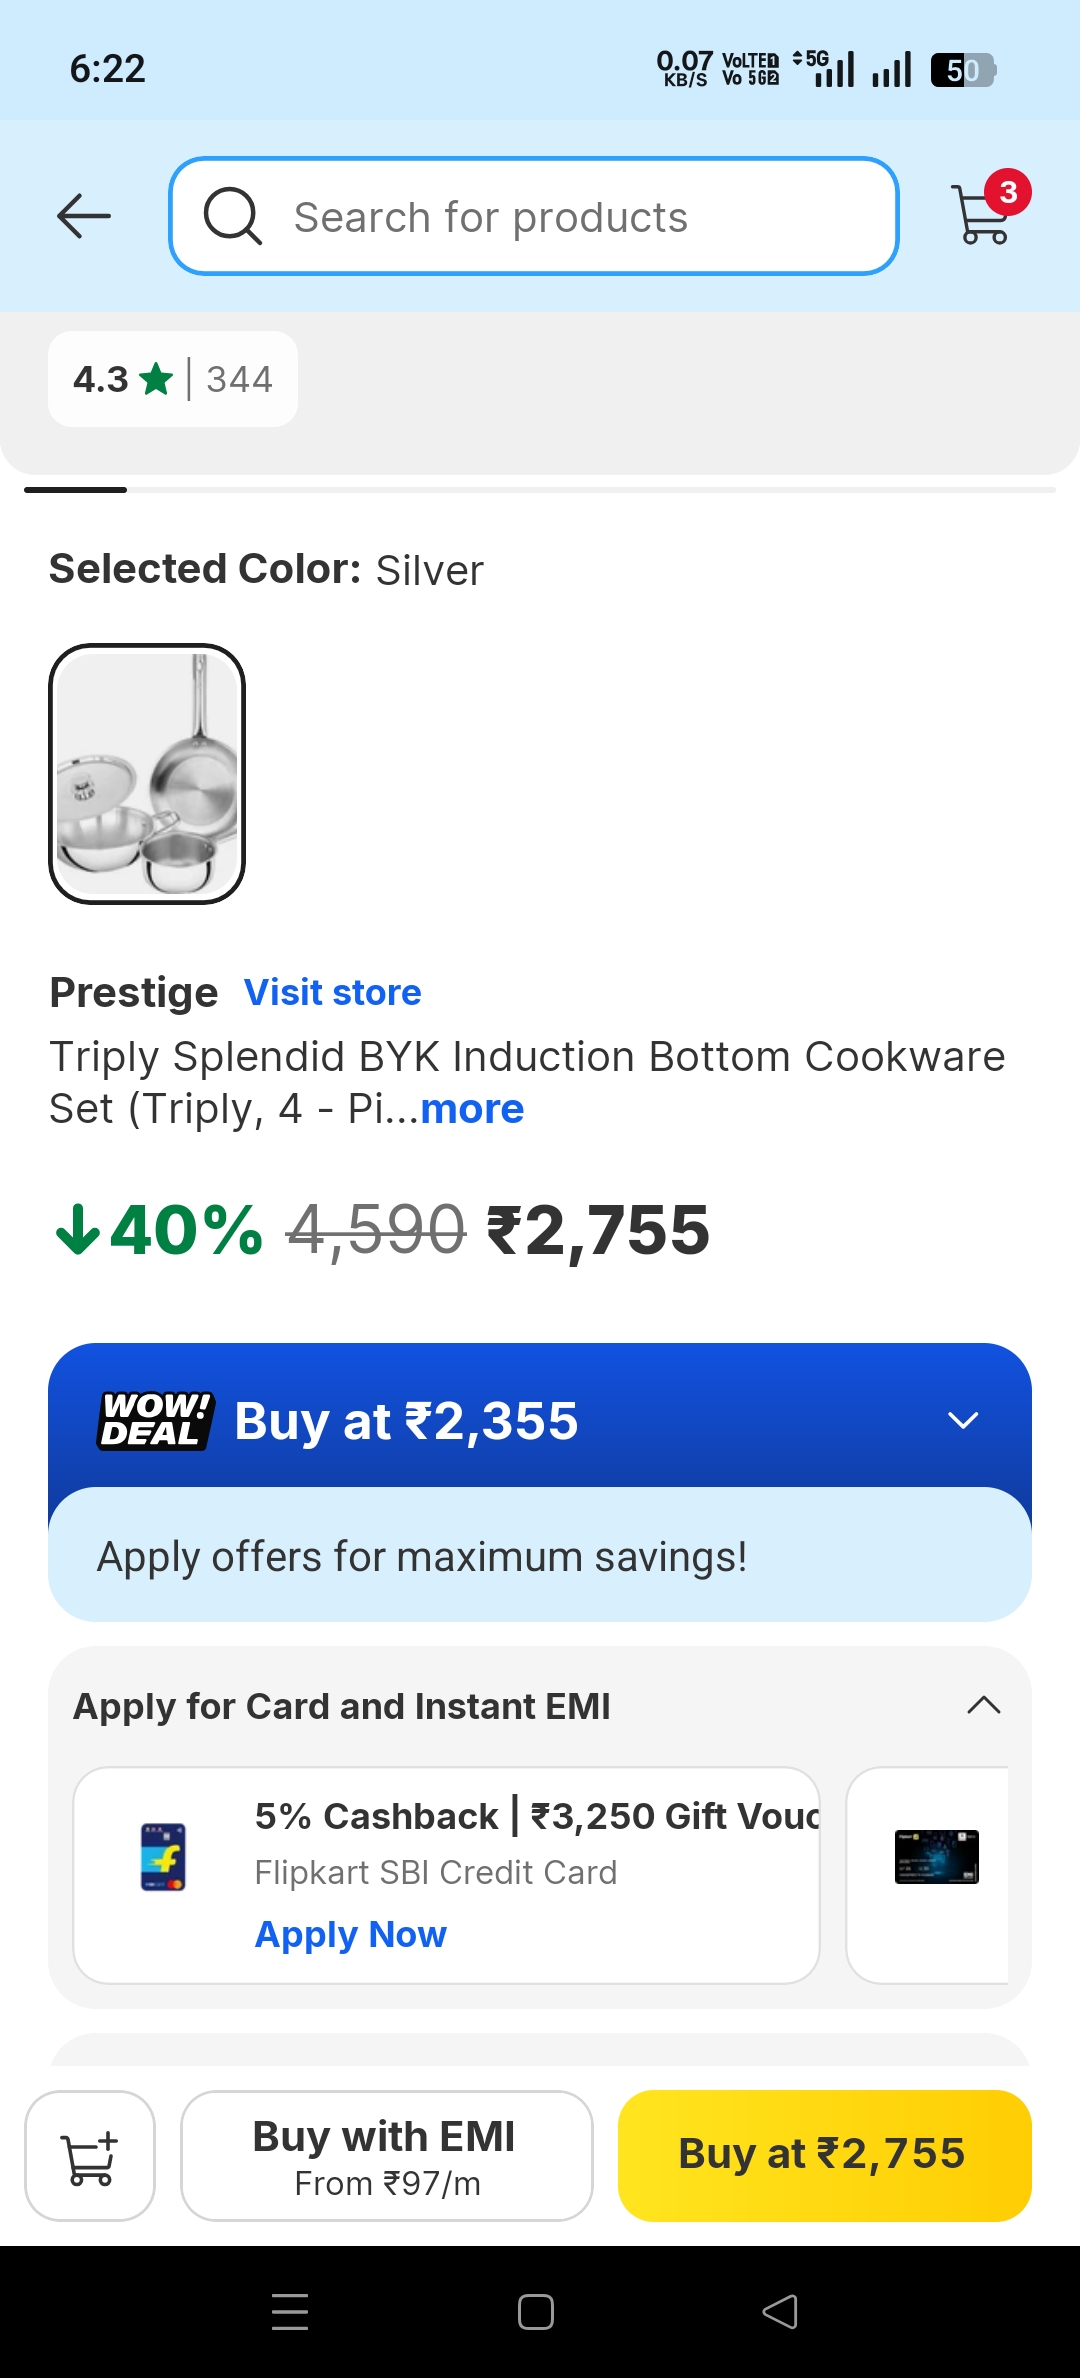Screen dimensions: 1080x2378
Task: Select the back arrow to leave product page
Action: (83, 215)
